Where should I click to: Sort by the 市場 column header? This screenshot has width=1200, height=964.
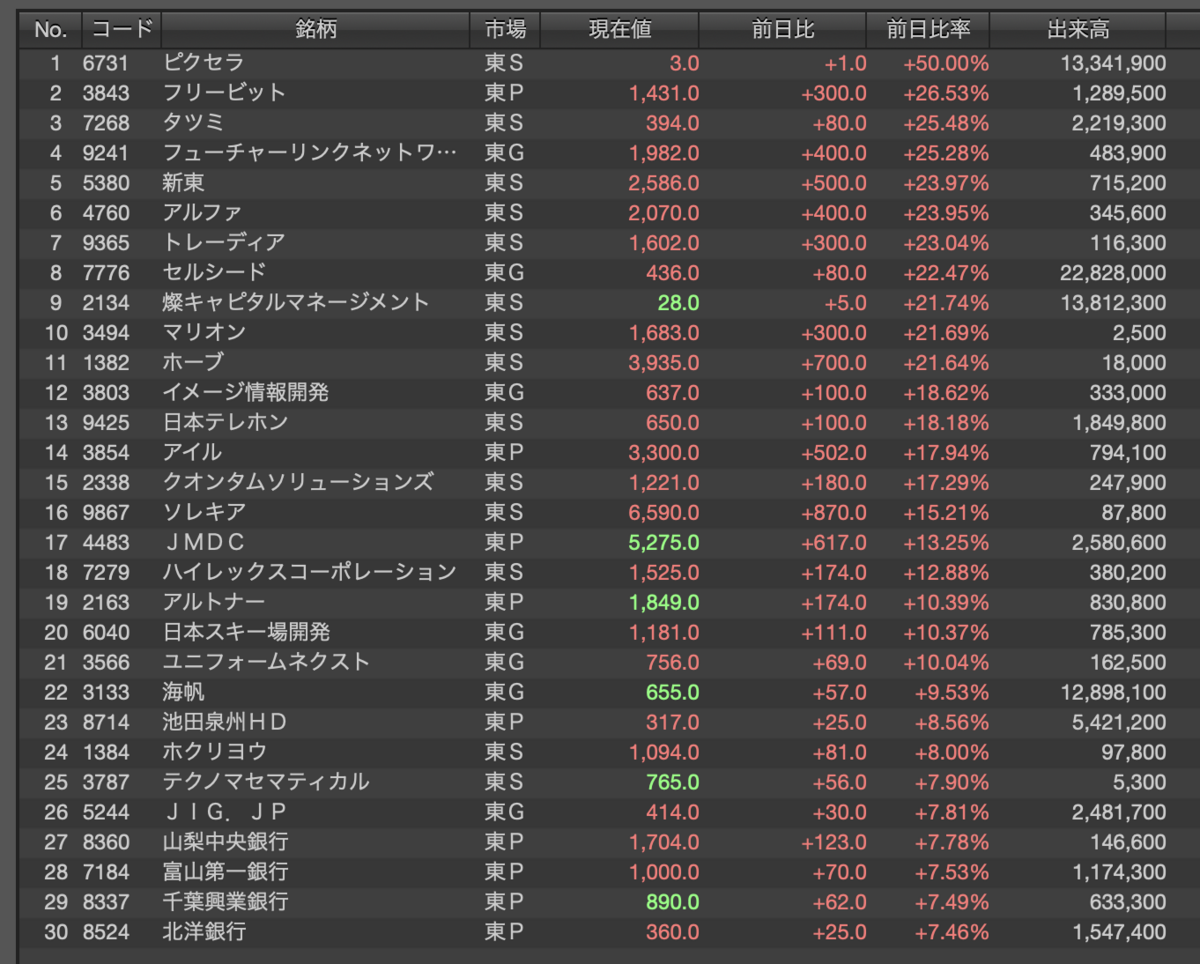(505, 30)
